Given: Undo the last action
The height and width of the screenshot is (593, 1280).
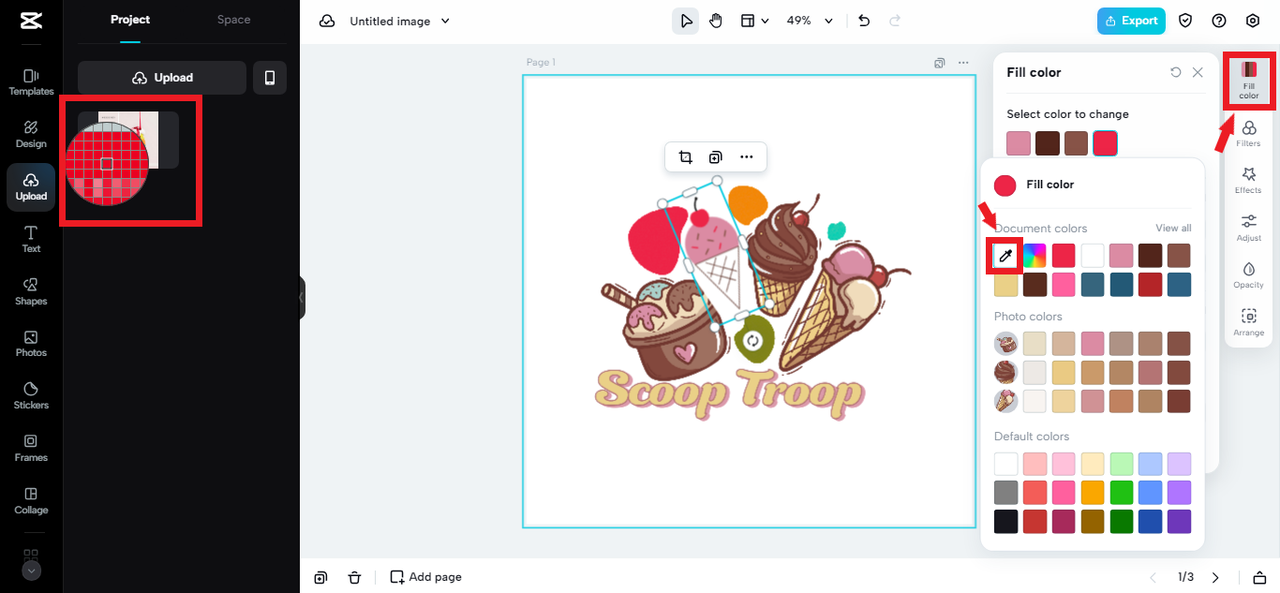Looking at the screenshot, I should tap(864, 20).
